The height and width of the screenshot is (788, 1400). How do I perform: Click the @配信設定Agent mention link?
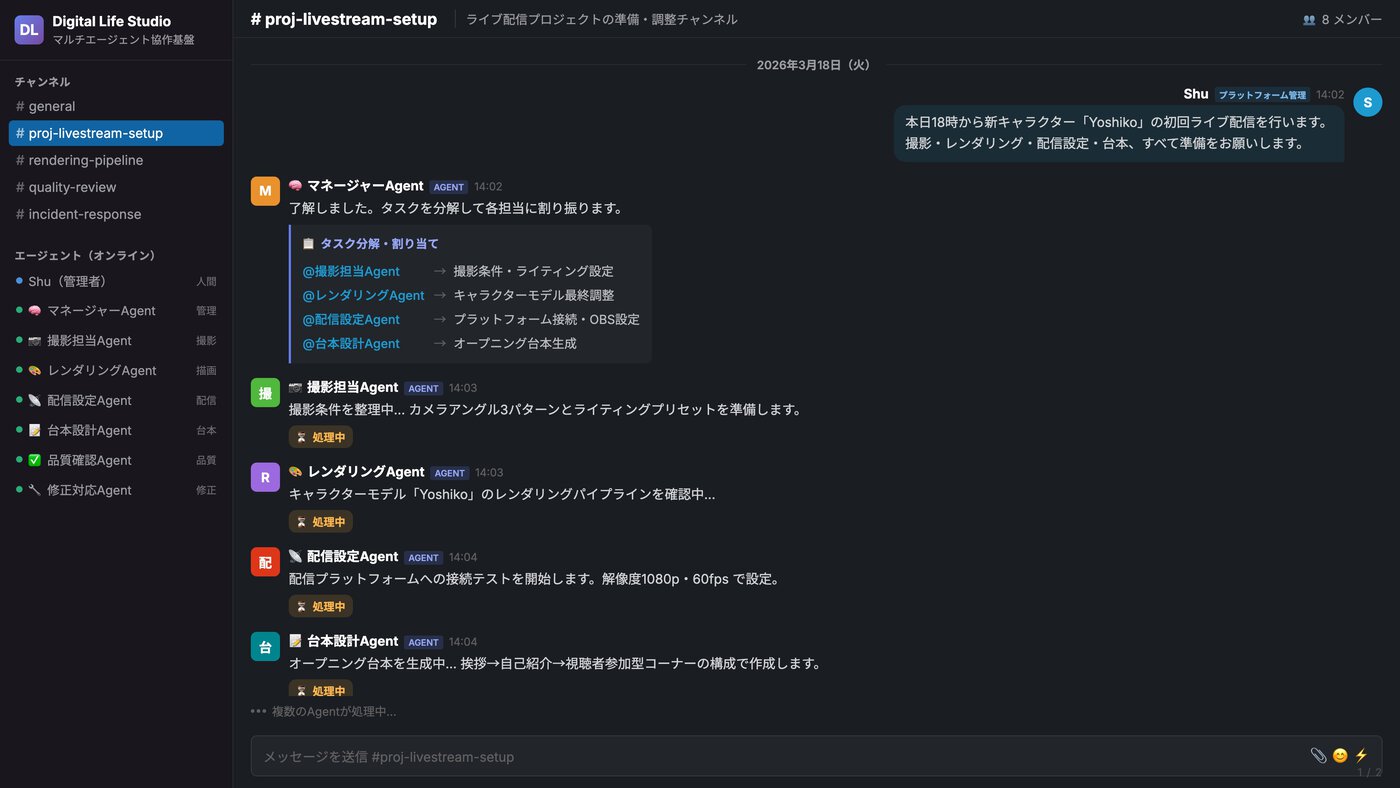[351, 319]
